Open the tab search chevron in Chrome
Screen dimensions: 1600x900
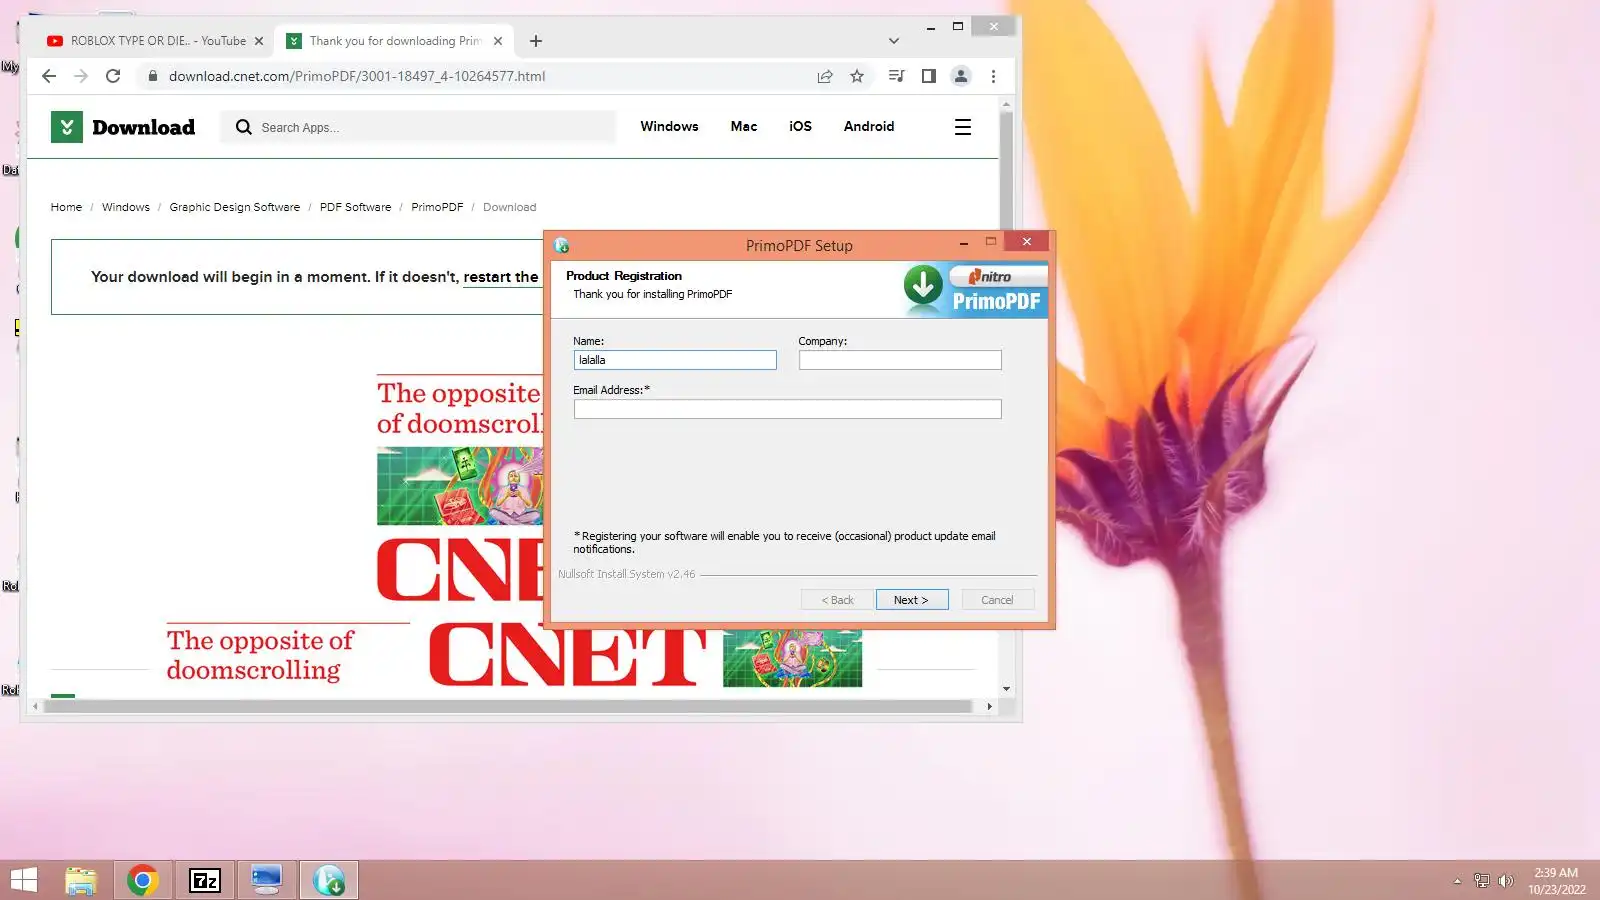894,41
